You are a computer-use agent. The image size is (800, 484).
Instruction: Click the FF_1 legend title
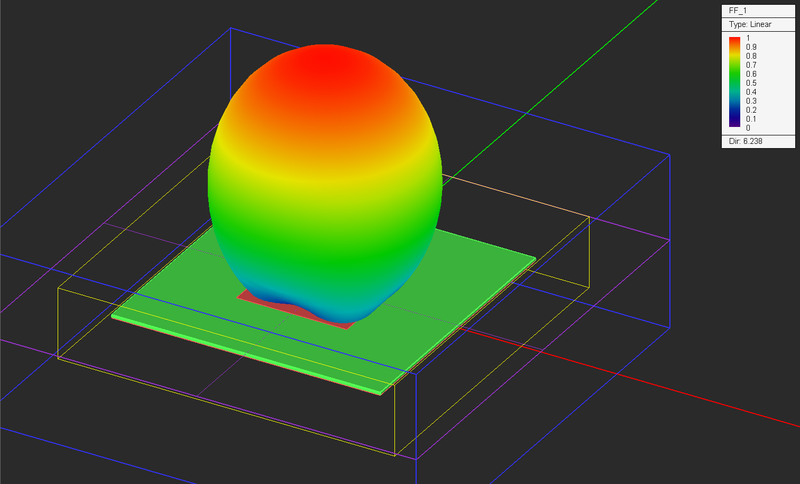738,11
